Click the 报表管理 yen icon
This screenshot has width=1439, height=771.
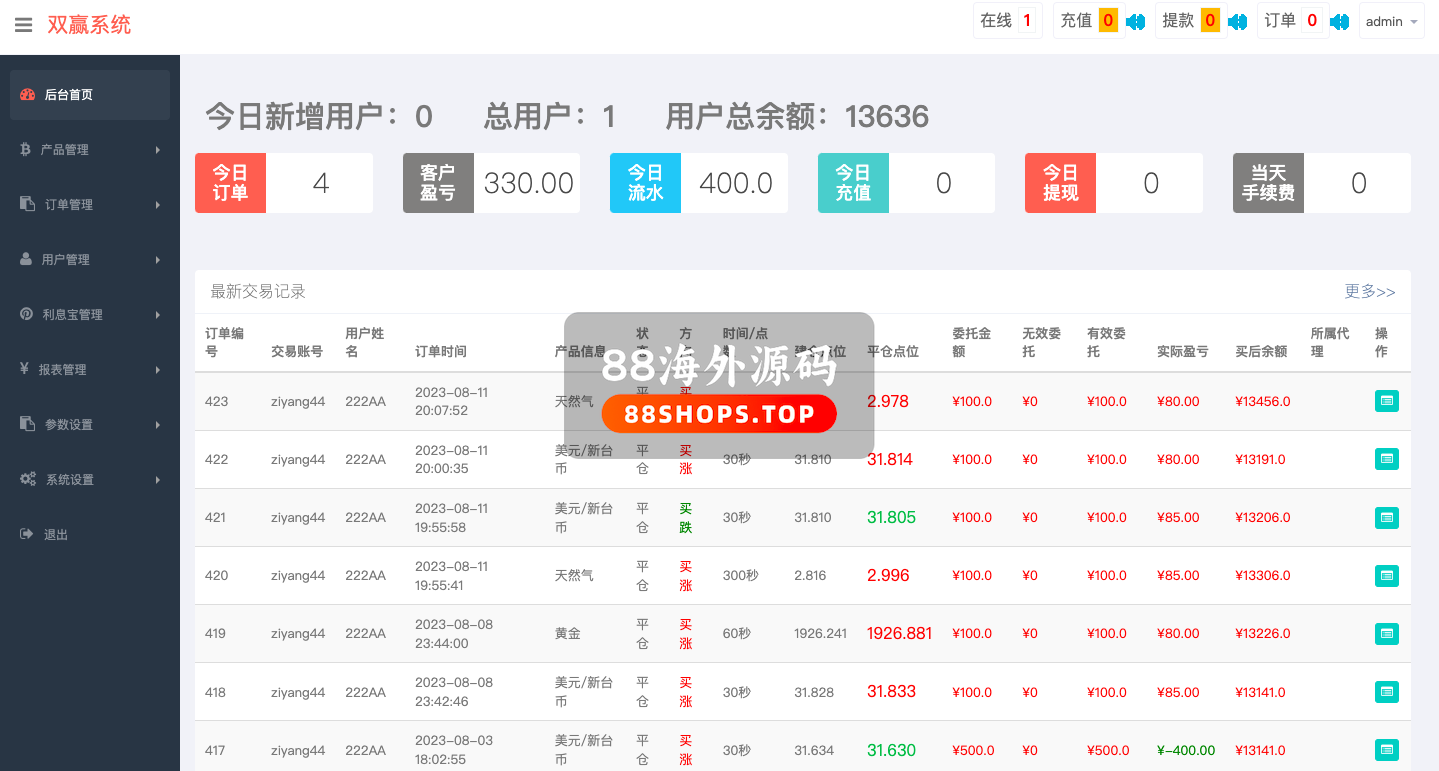click(x=24, y=369)
